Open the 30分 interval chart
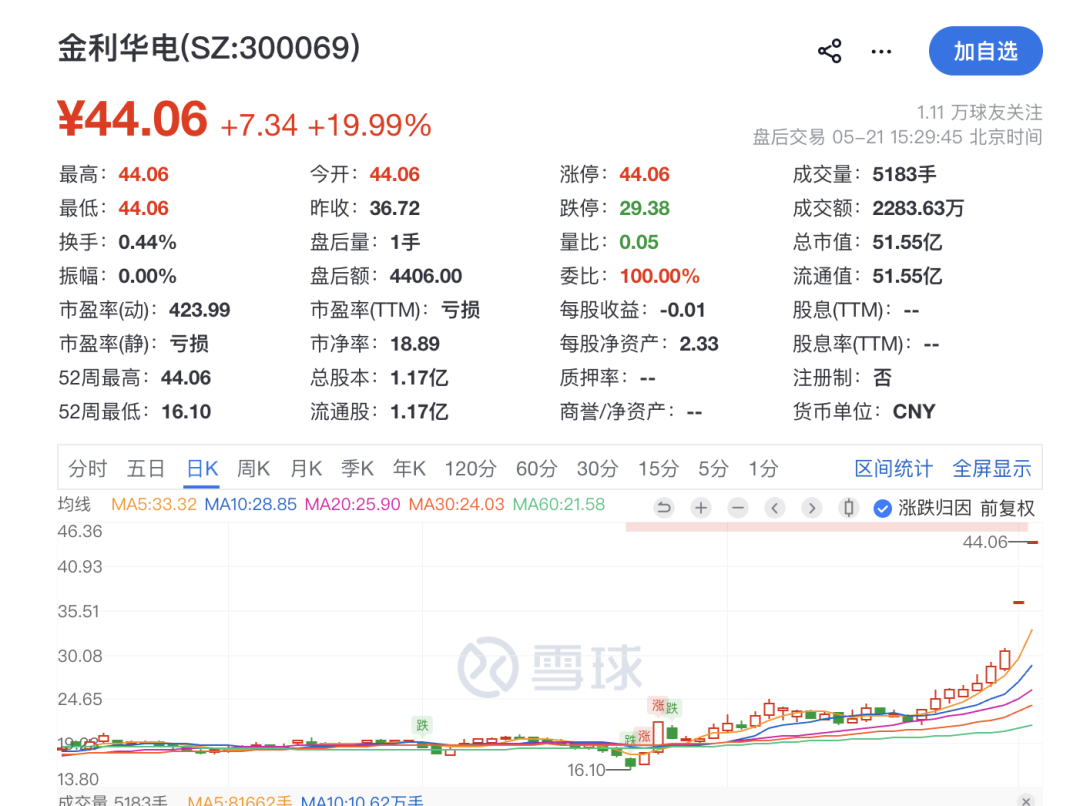 (597, 468)
